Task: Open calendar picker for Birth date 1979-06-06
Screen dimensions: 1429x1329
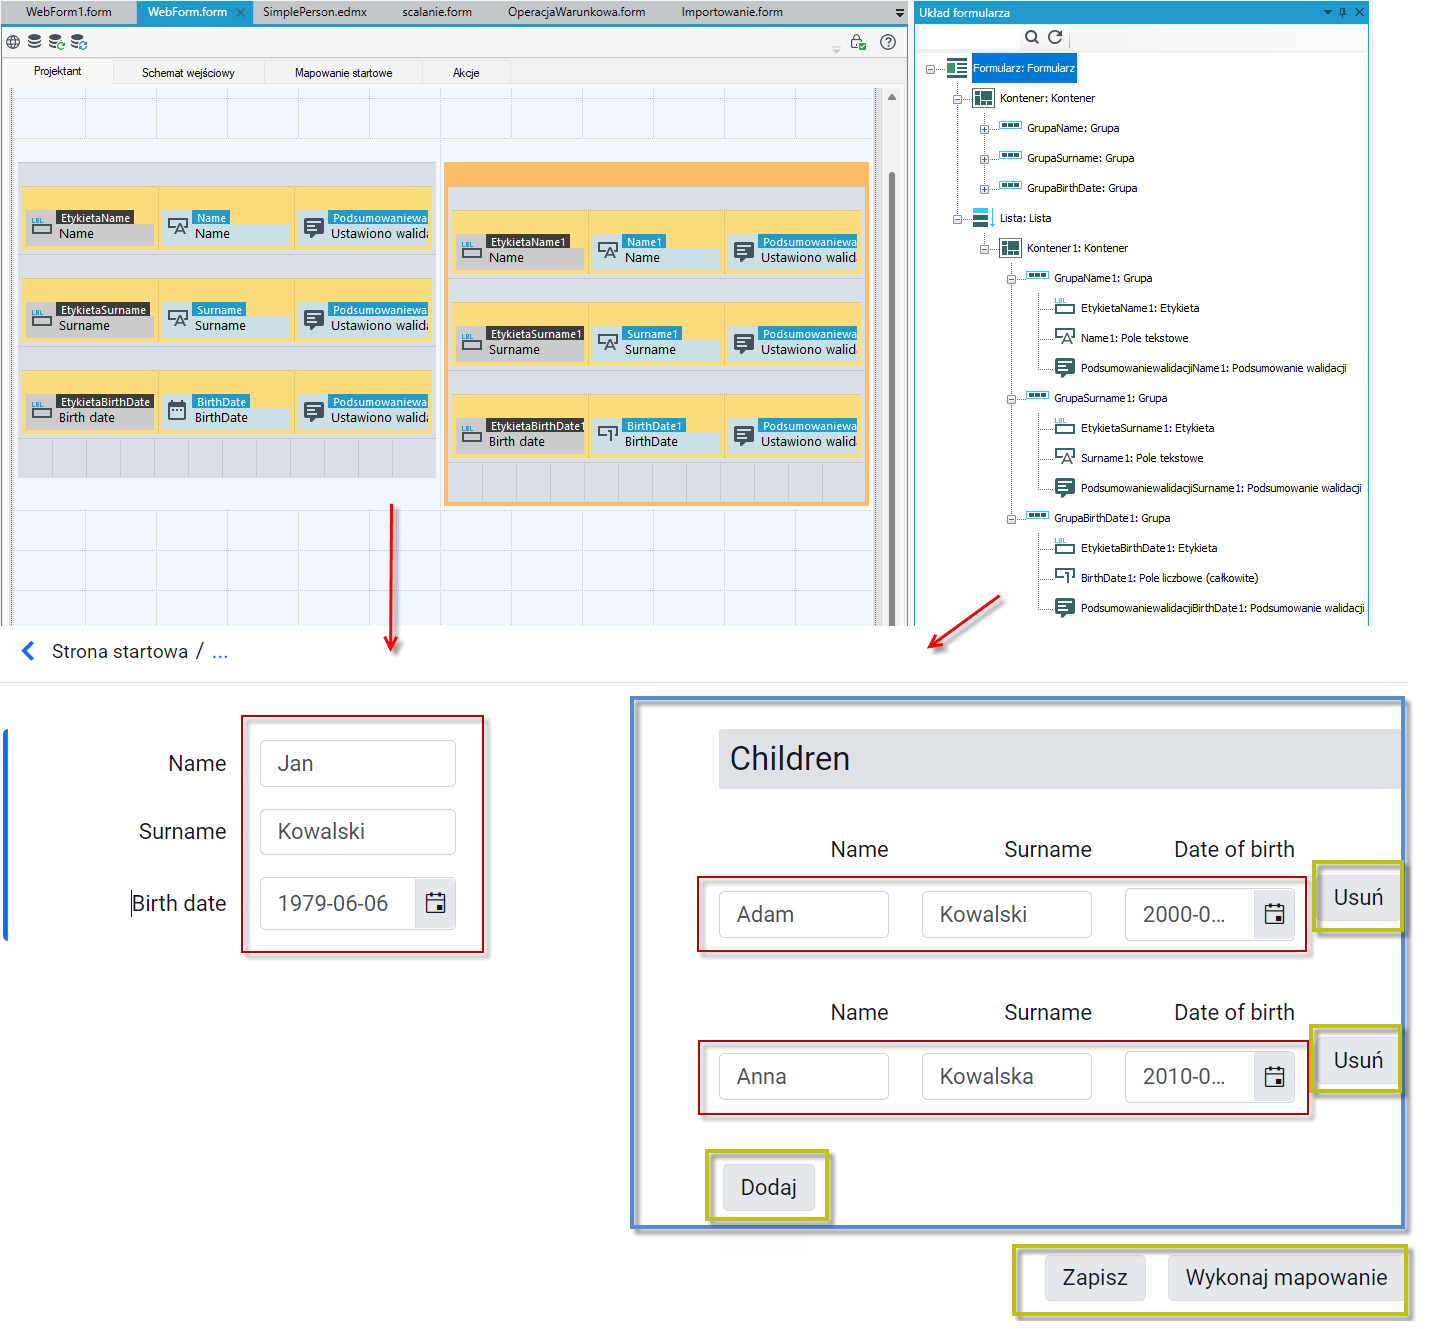Action: [x=436, y=903]
